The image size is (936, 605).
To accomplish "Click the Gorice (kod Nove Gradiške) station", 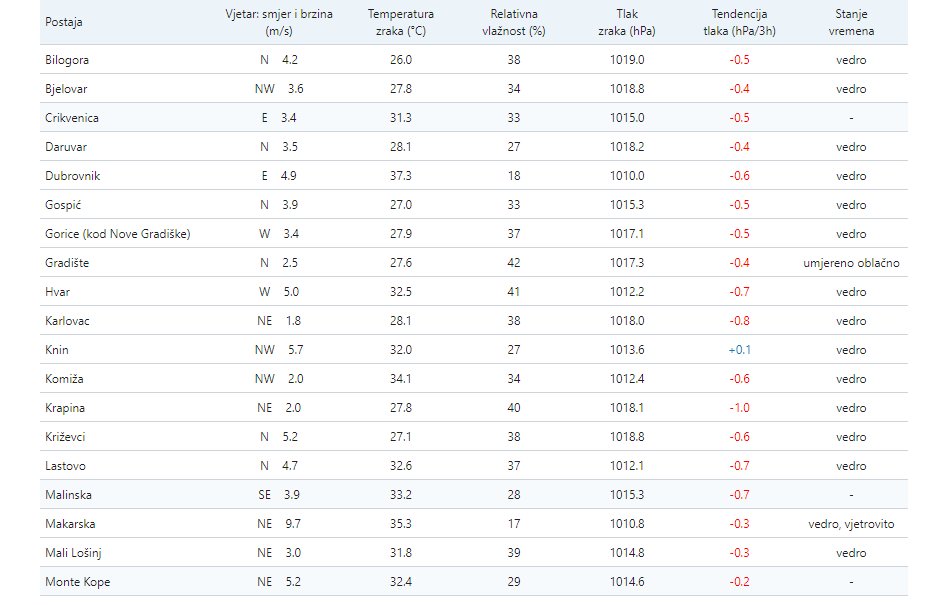I will pos(117,234).
